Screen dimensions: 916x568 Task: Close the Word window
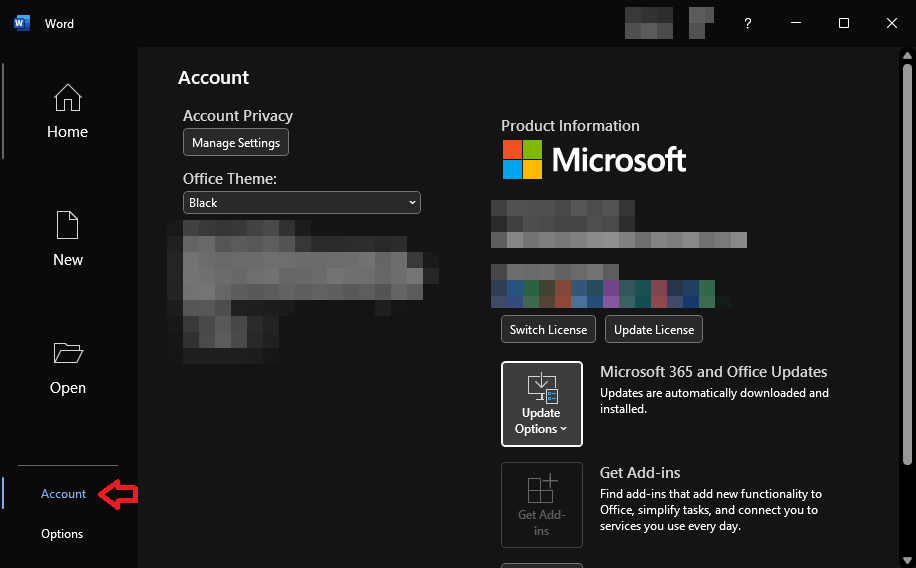click(891, 23)
